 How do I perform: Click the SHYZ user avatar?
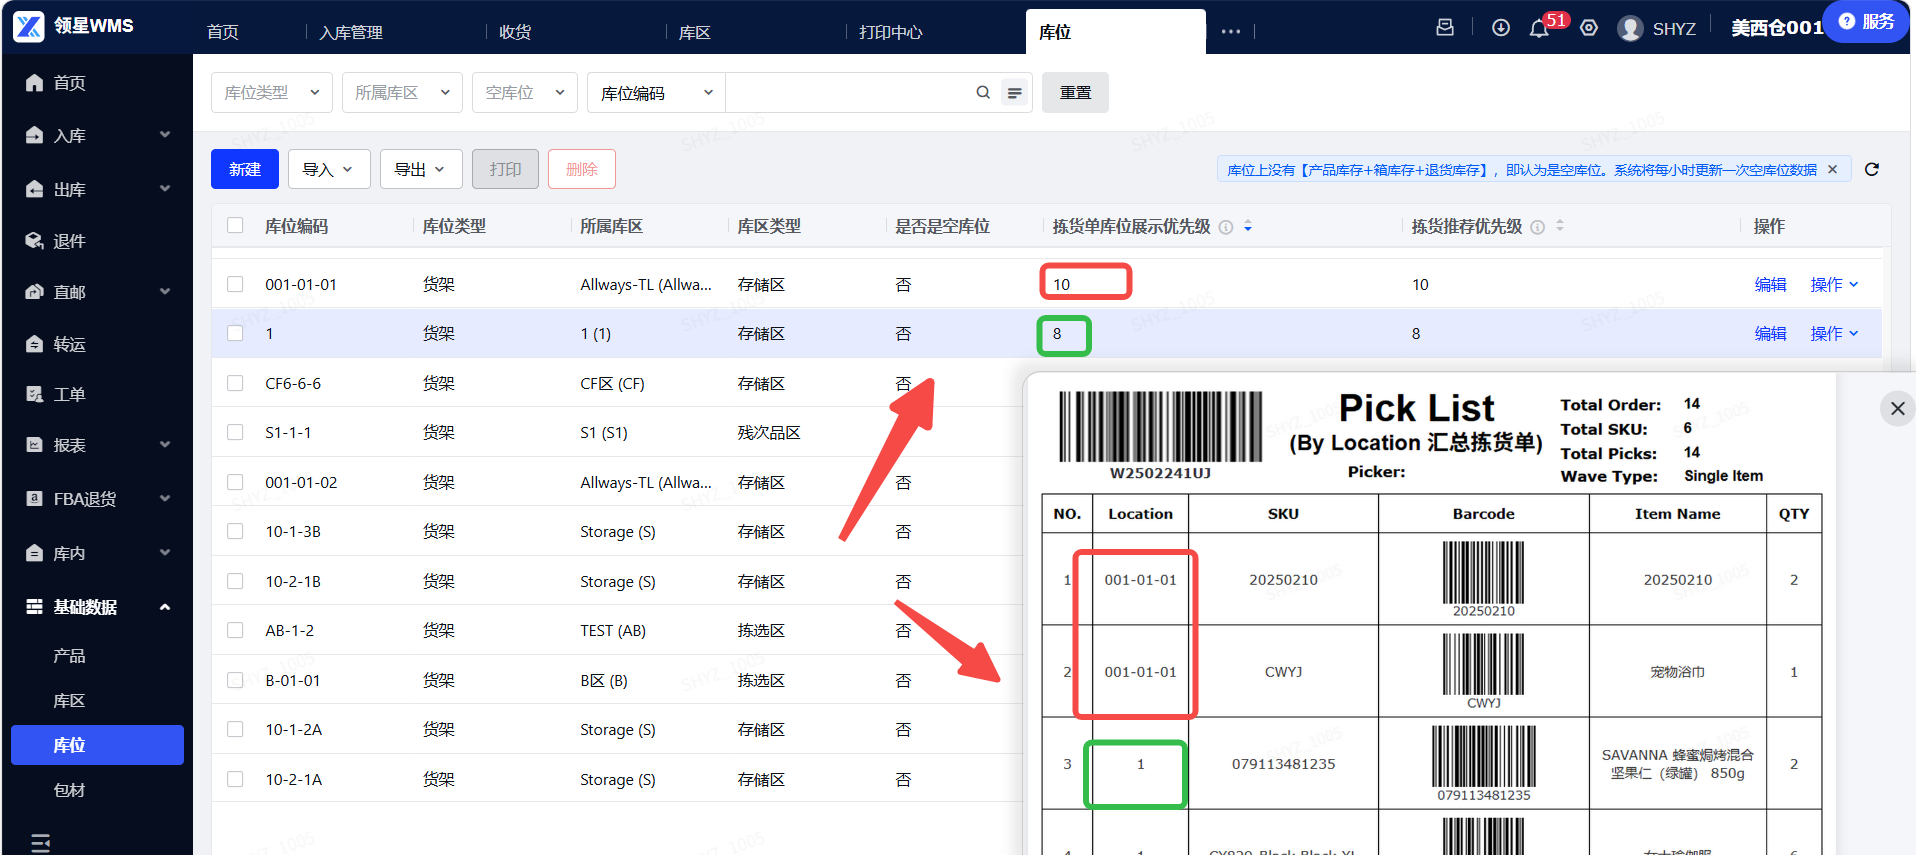tap(1630, 28)
